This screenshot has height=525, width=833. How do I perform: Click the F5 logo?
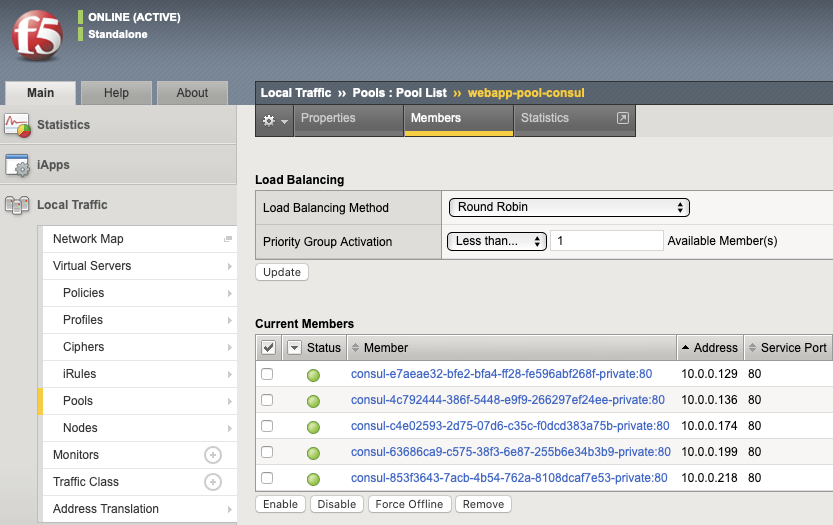37,35
